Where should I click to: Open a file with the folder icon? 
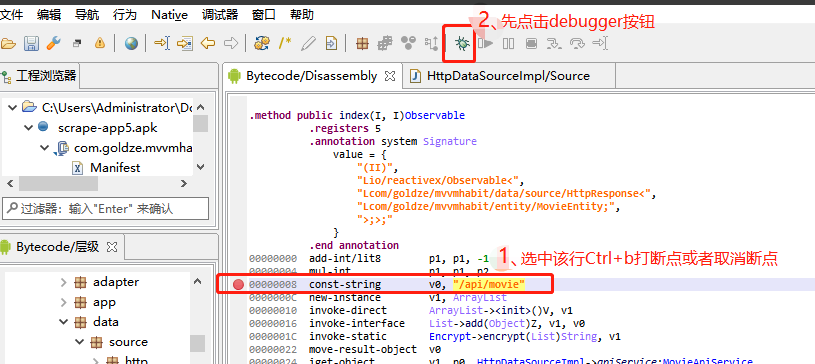(x=8, y=44)
